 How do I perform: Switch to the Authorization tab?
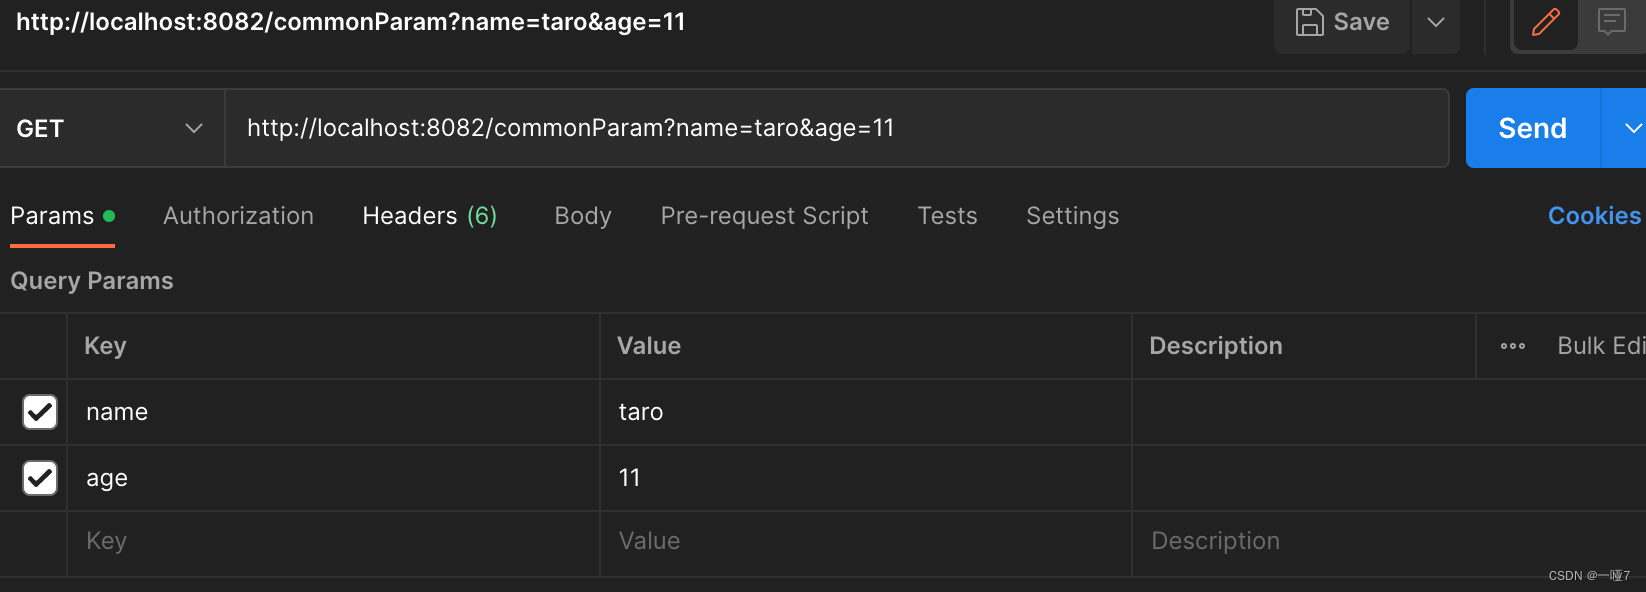click(238, 216)
